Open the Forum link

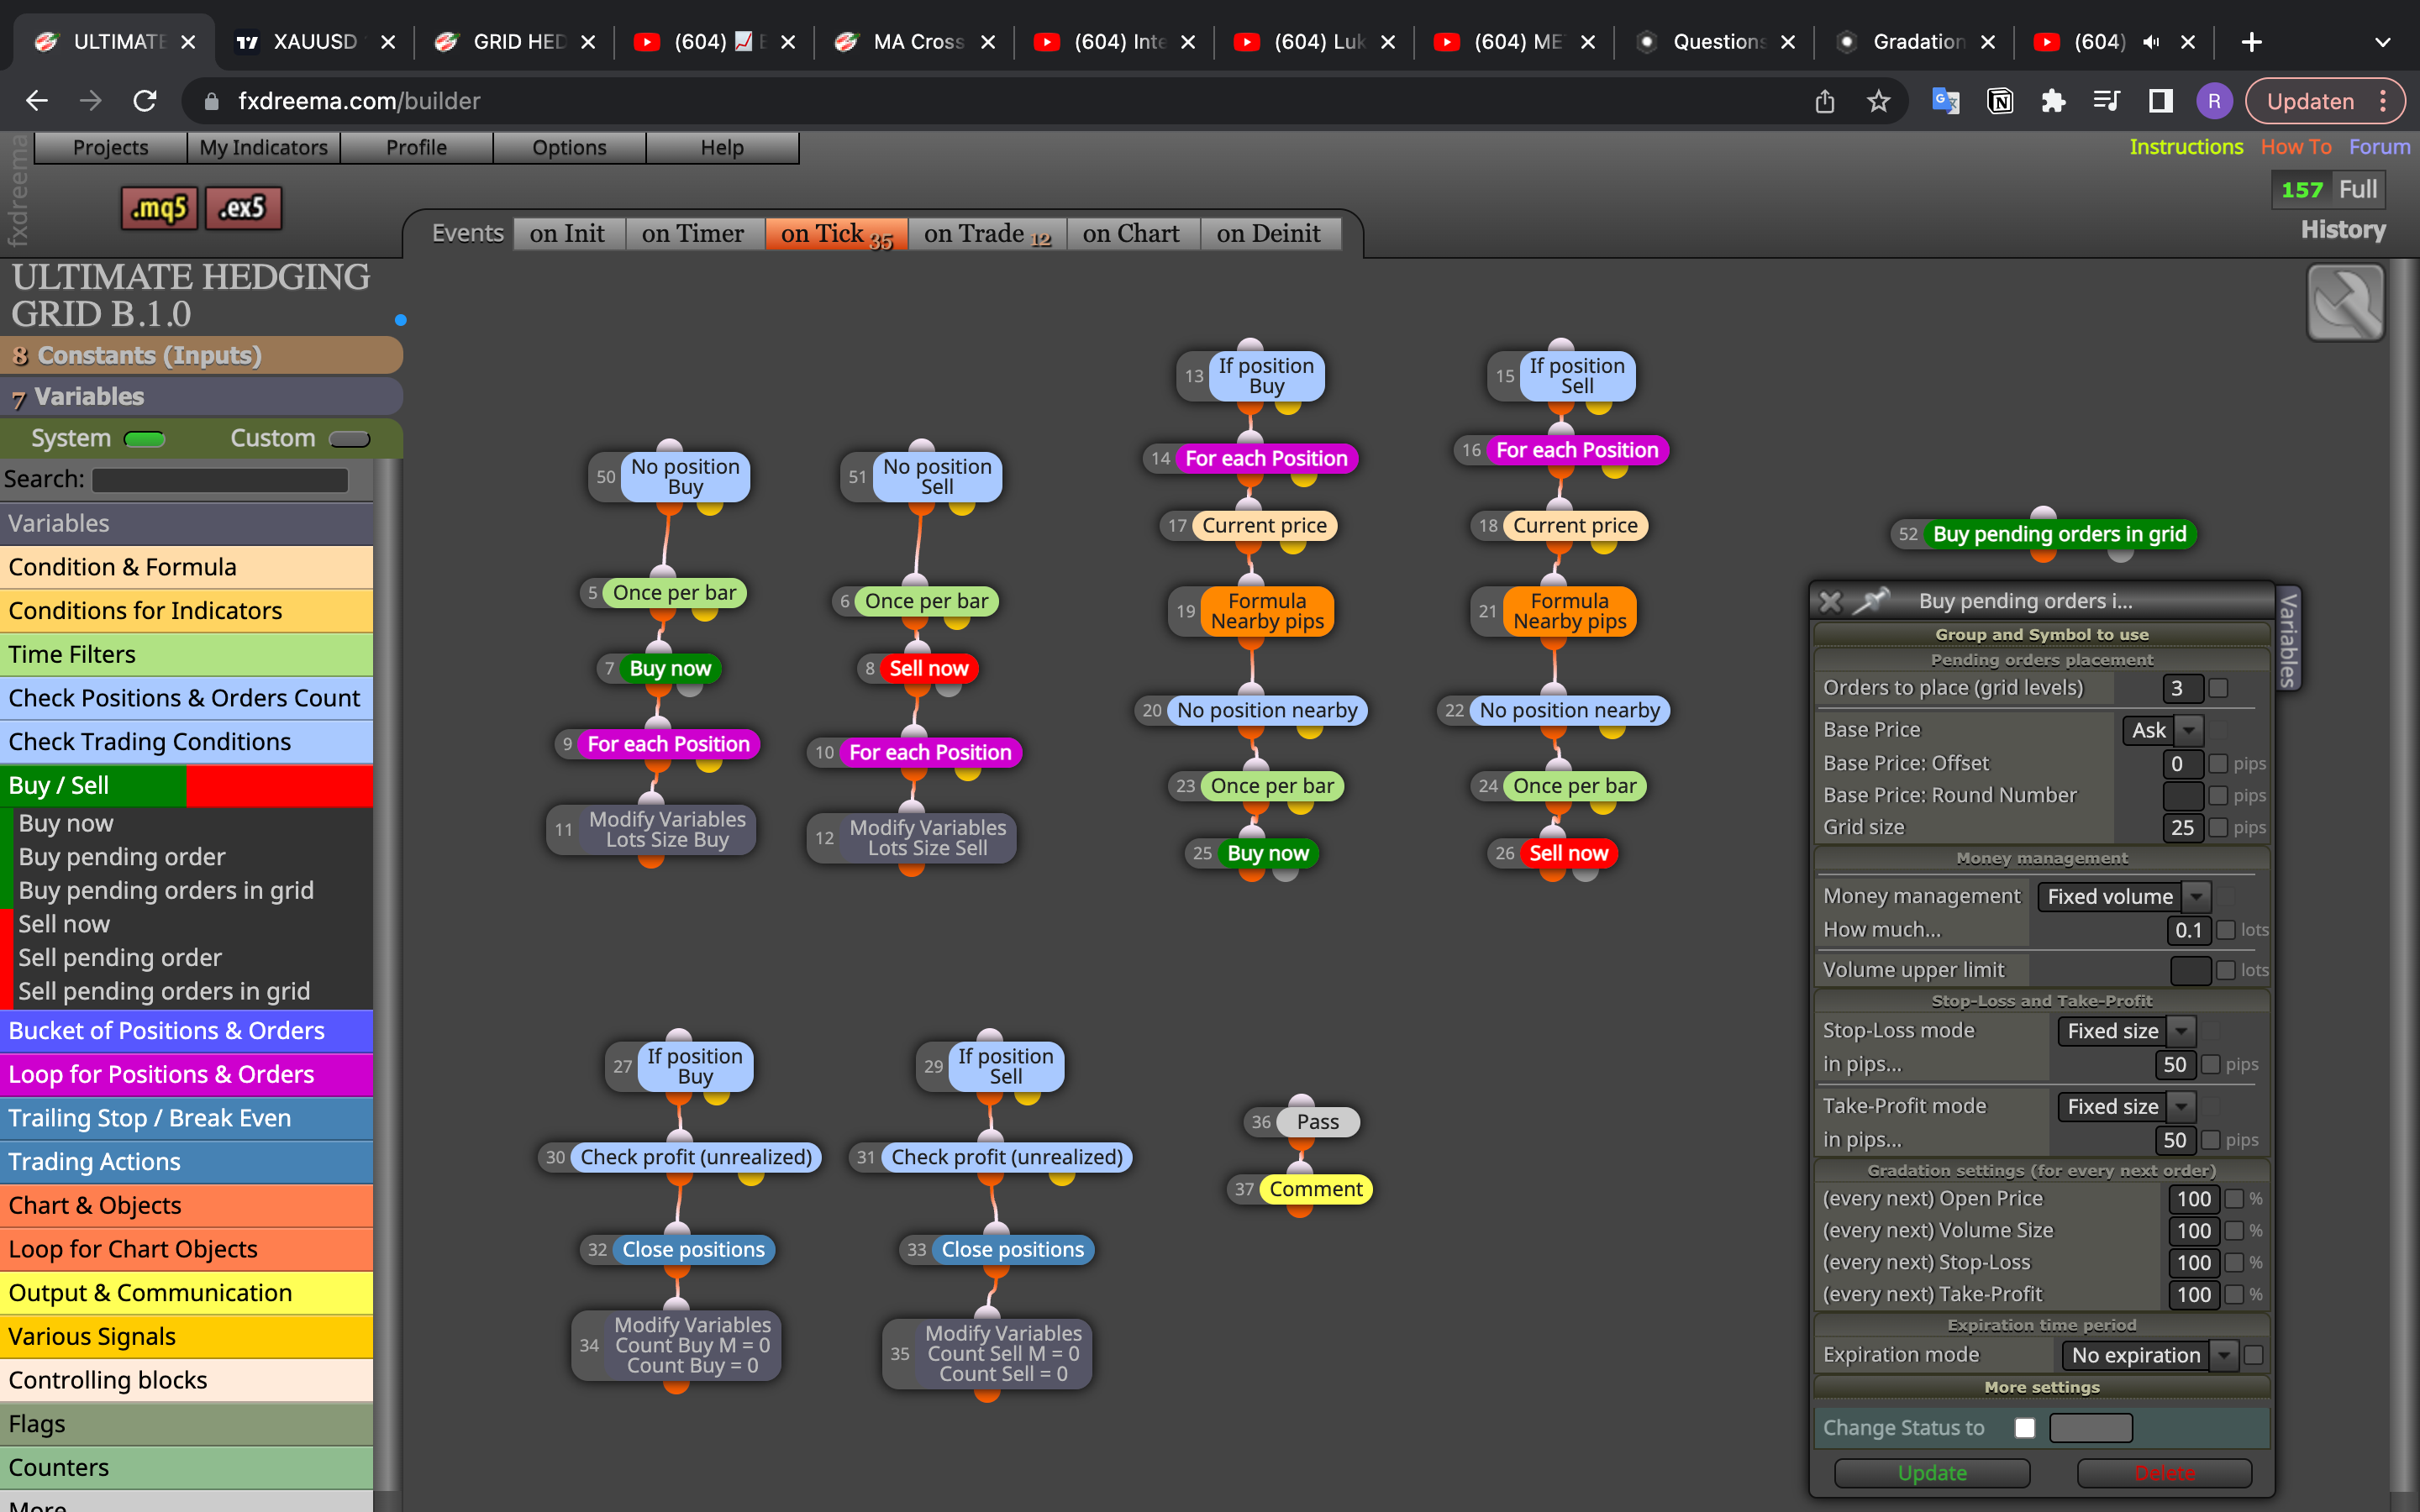click(2379, 147)
